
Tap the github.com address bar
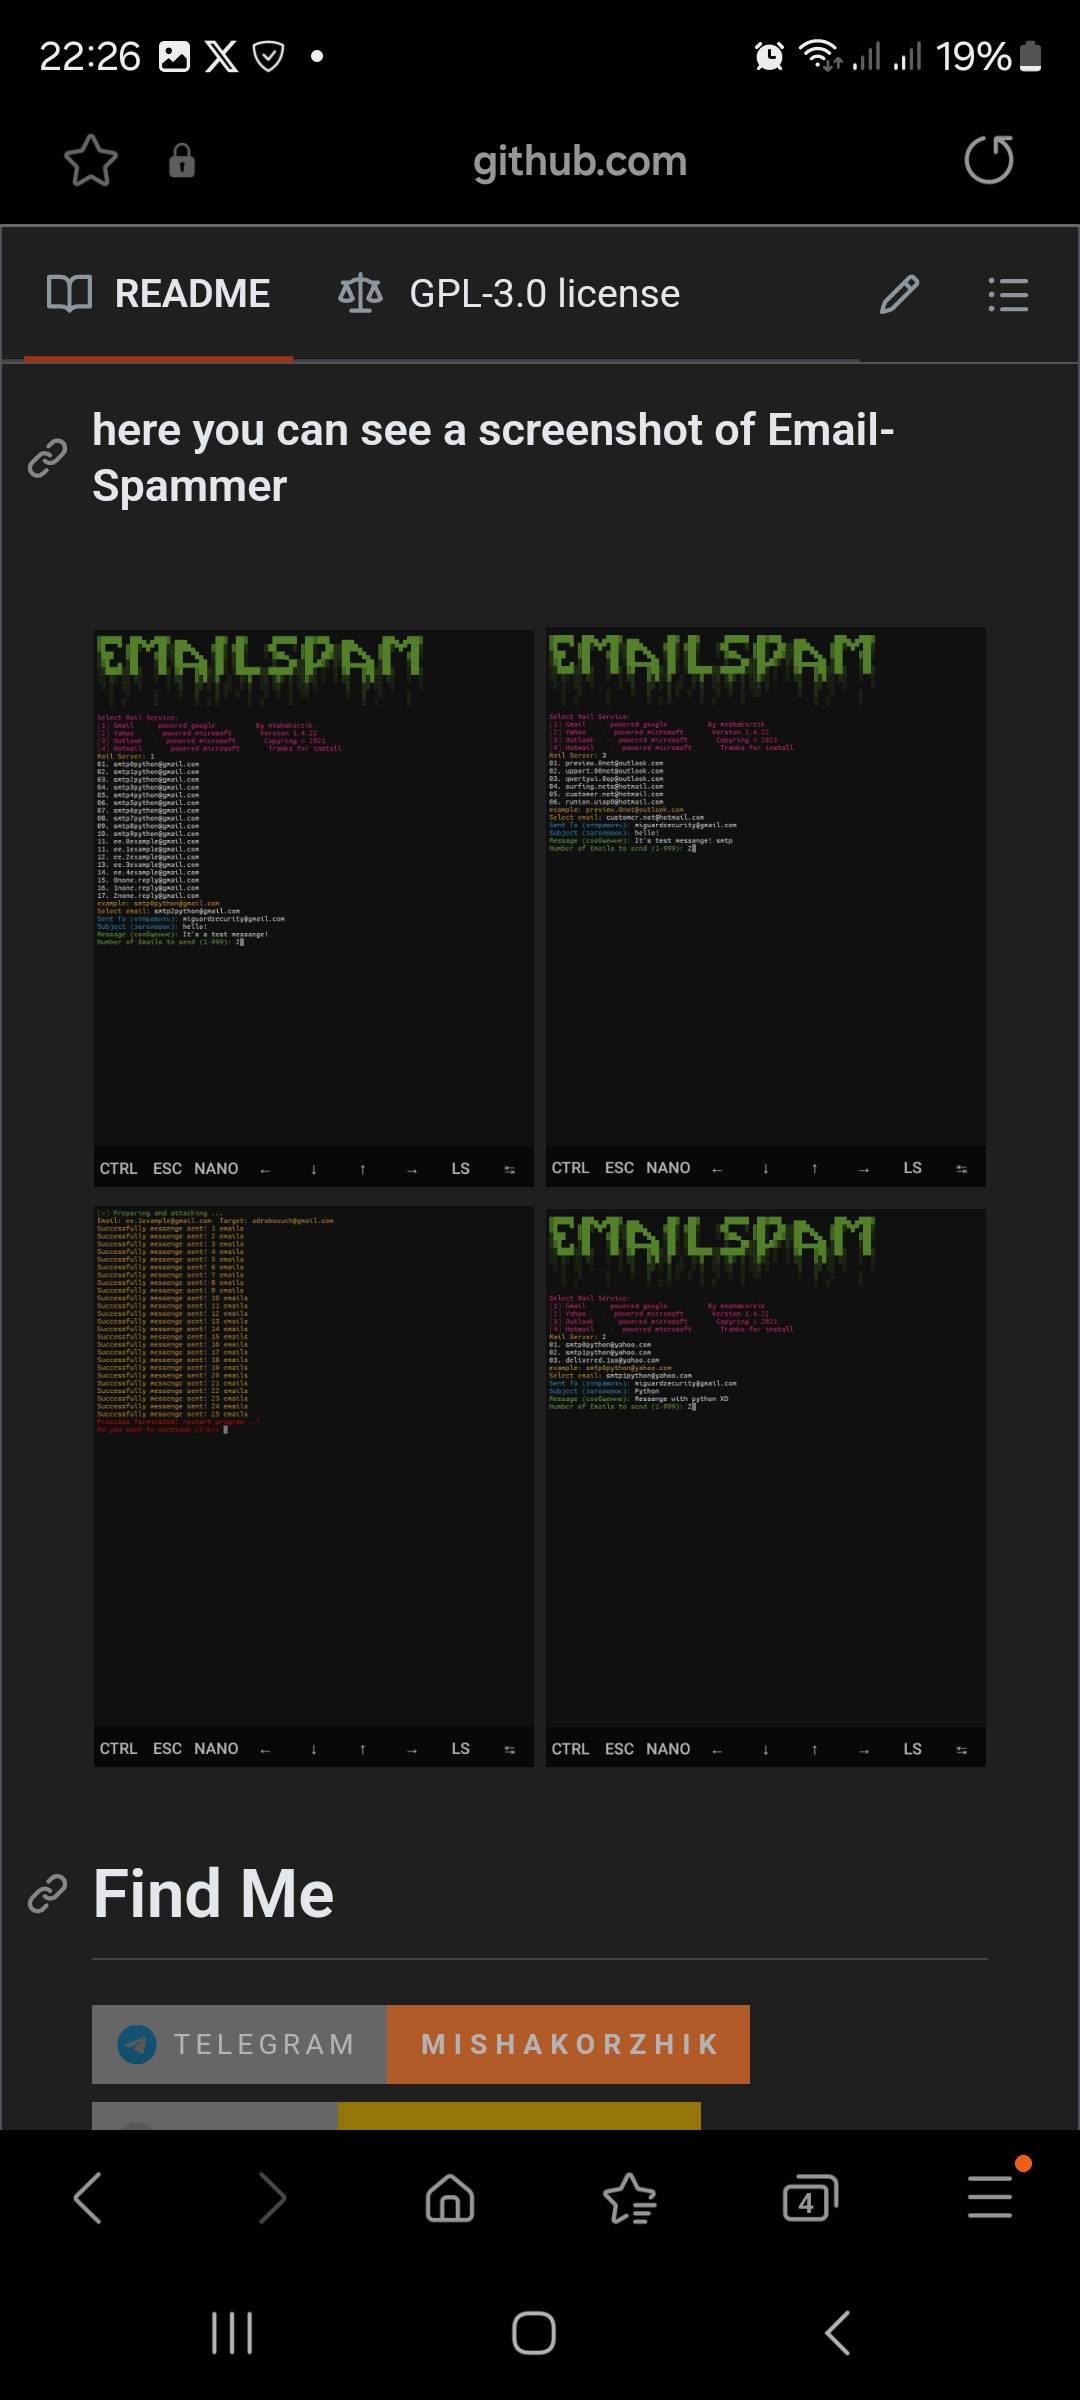coord(580,161)
